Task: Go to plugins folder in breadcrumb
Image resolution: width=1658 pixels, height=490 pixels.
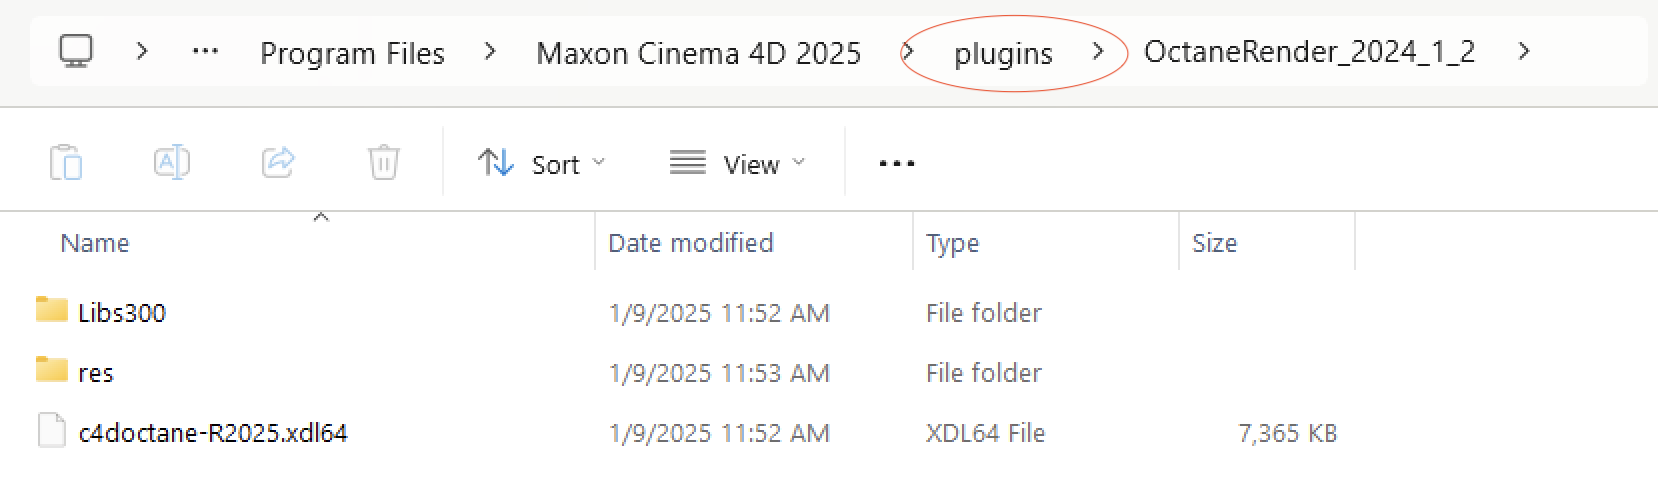Action: click(1003, 54)
